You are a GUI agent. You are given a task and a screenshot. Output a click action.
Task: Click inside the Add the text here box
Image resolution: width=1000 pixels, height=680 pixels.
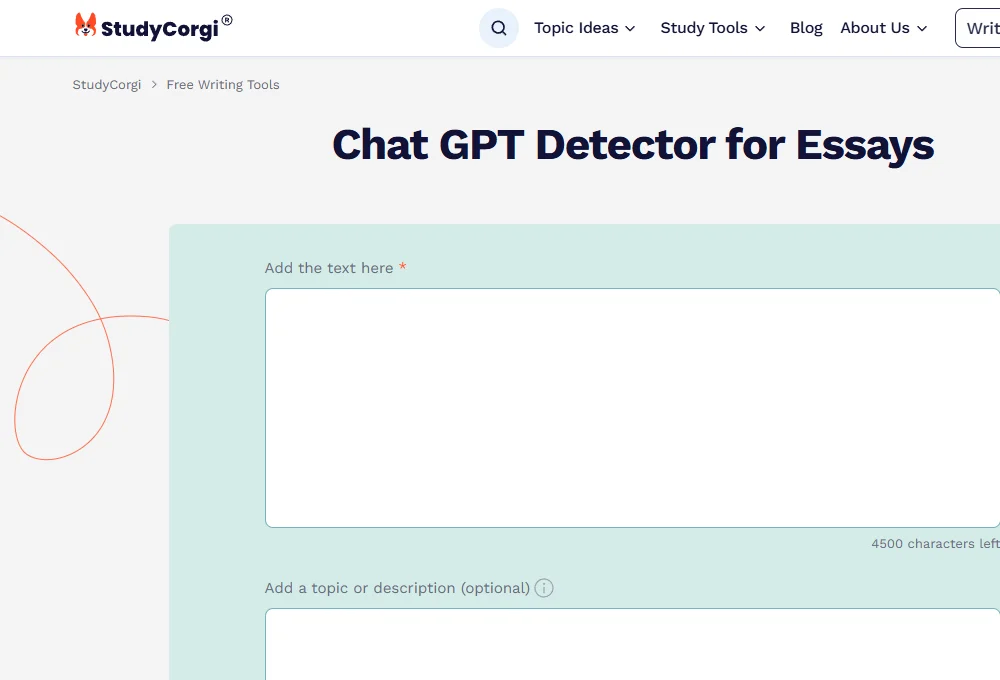[633, 408]
